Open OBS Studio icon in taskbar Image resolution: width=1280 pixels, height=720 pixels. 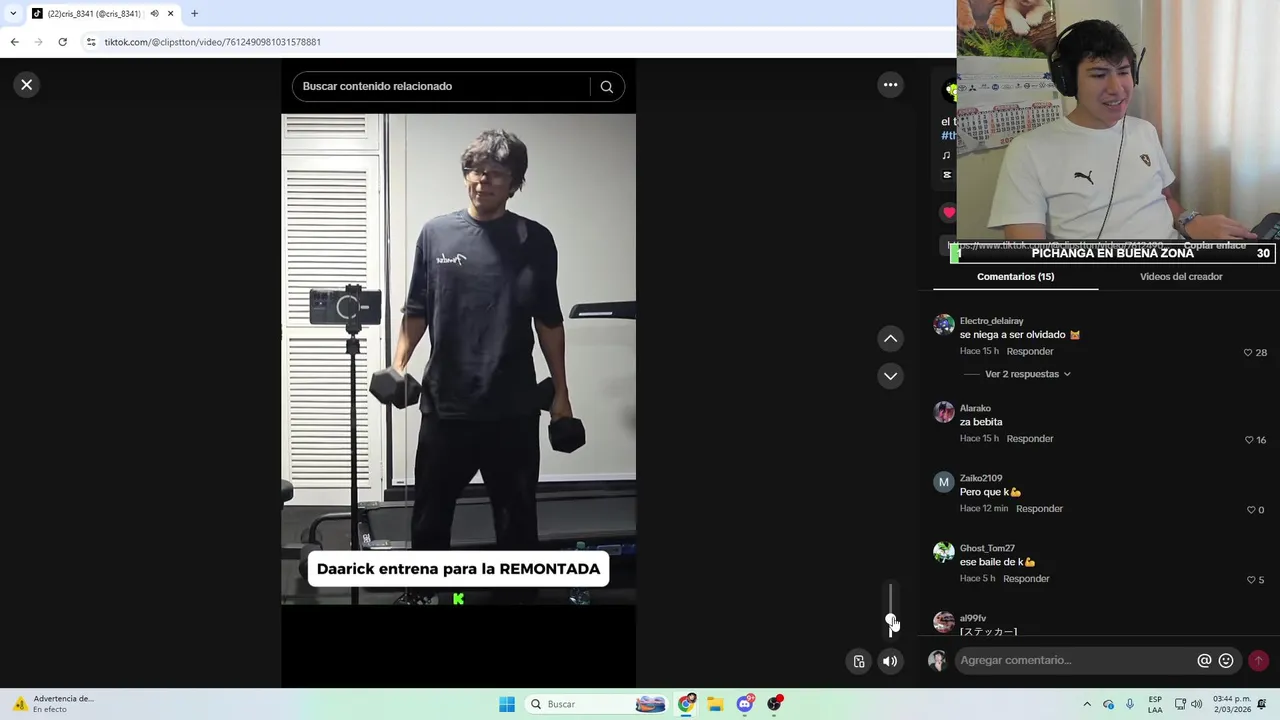click(x=774, y=704)
